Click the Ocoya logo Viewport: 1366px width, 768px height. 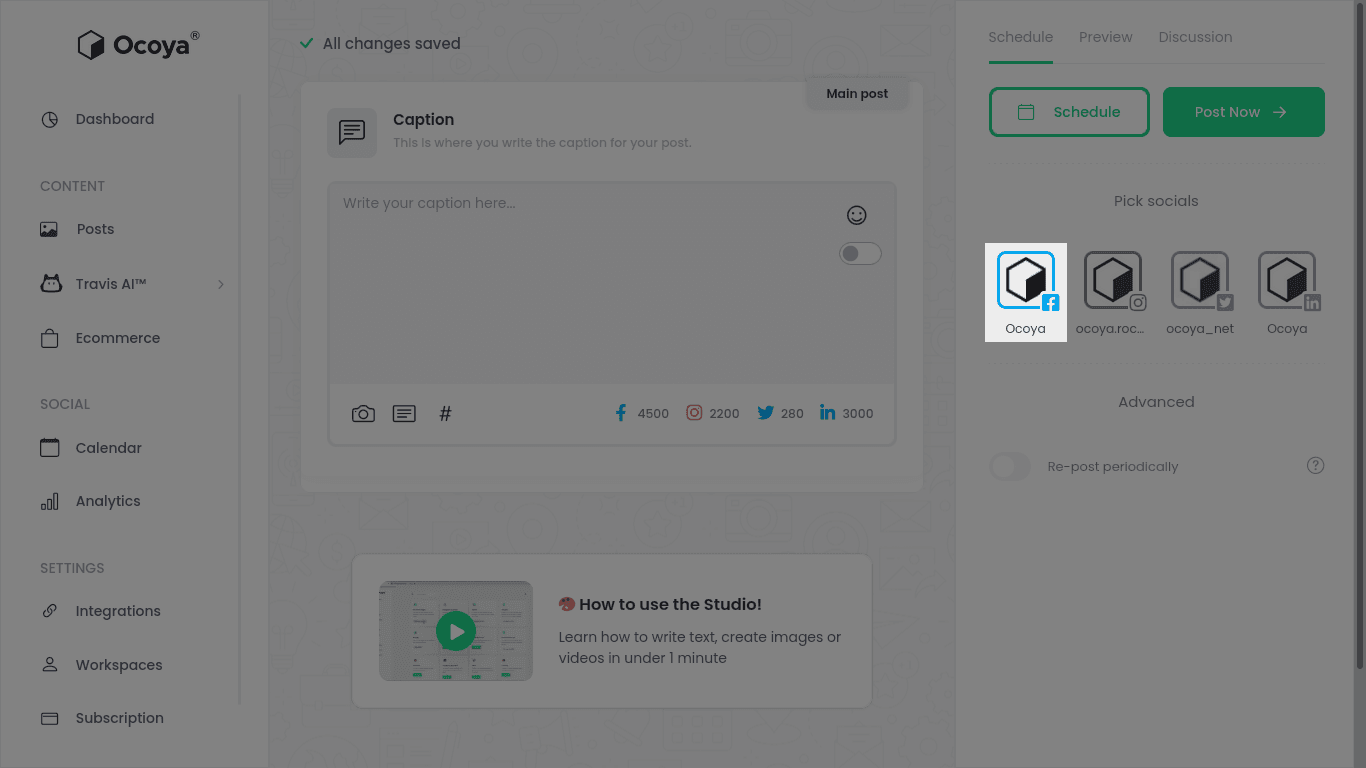click(138, 45)
